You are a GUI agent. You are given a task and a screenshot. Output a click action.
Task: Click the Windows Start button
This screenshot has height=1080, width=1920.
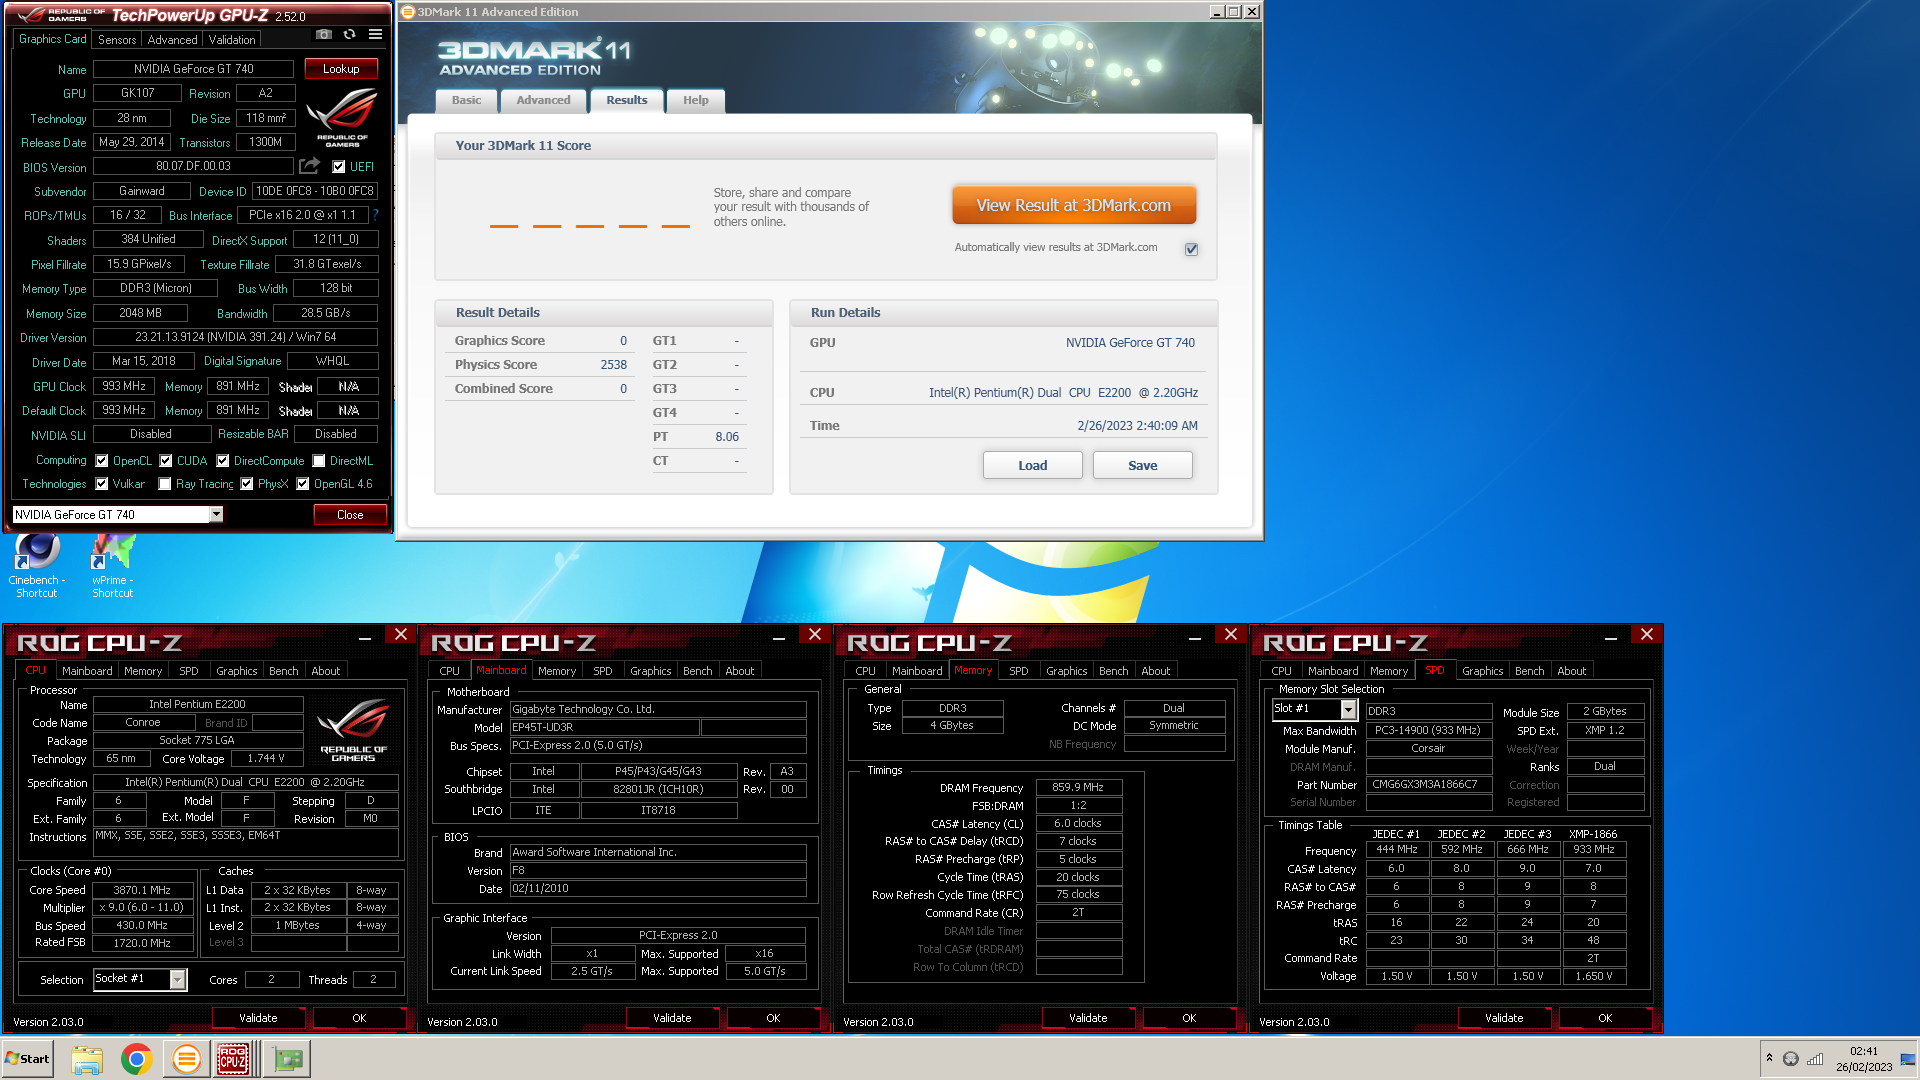27,1059
